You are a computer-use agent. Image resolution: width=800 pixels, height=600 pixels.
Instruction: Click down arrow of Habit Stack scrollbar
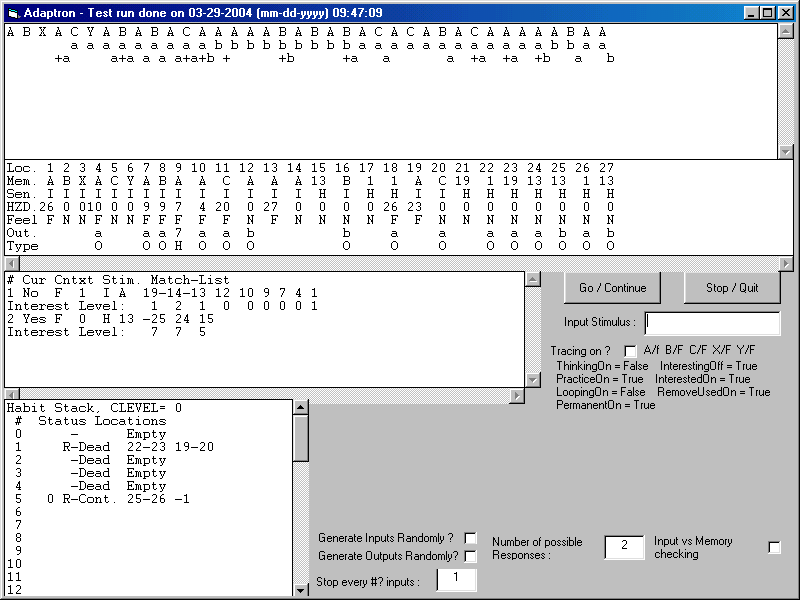click(301, 590)
